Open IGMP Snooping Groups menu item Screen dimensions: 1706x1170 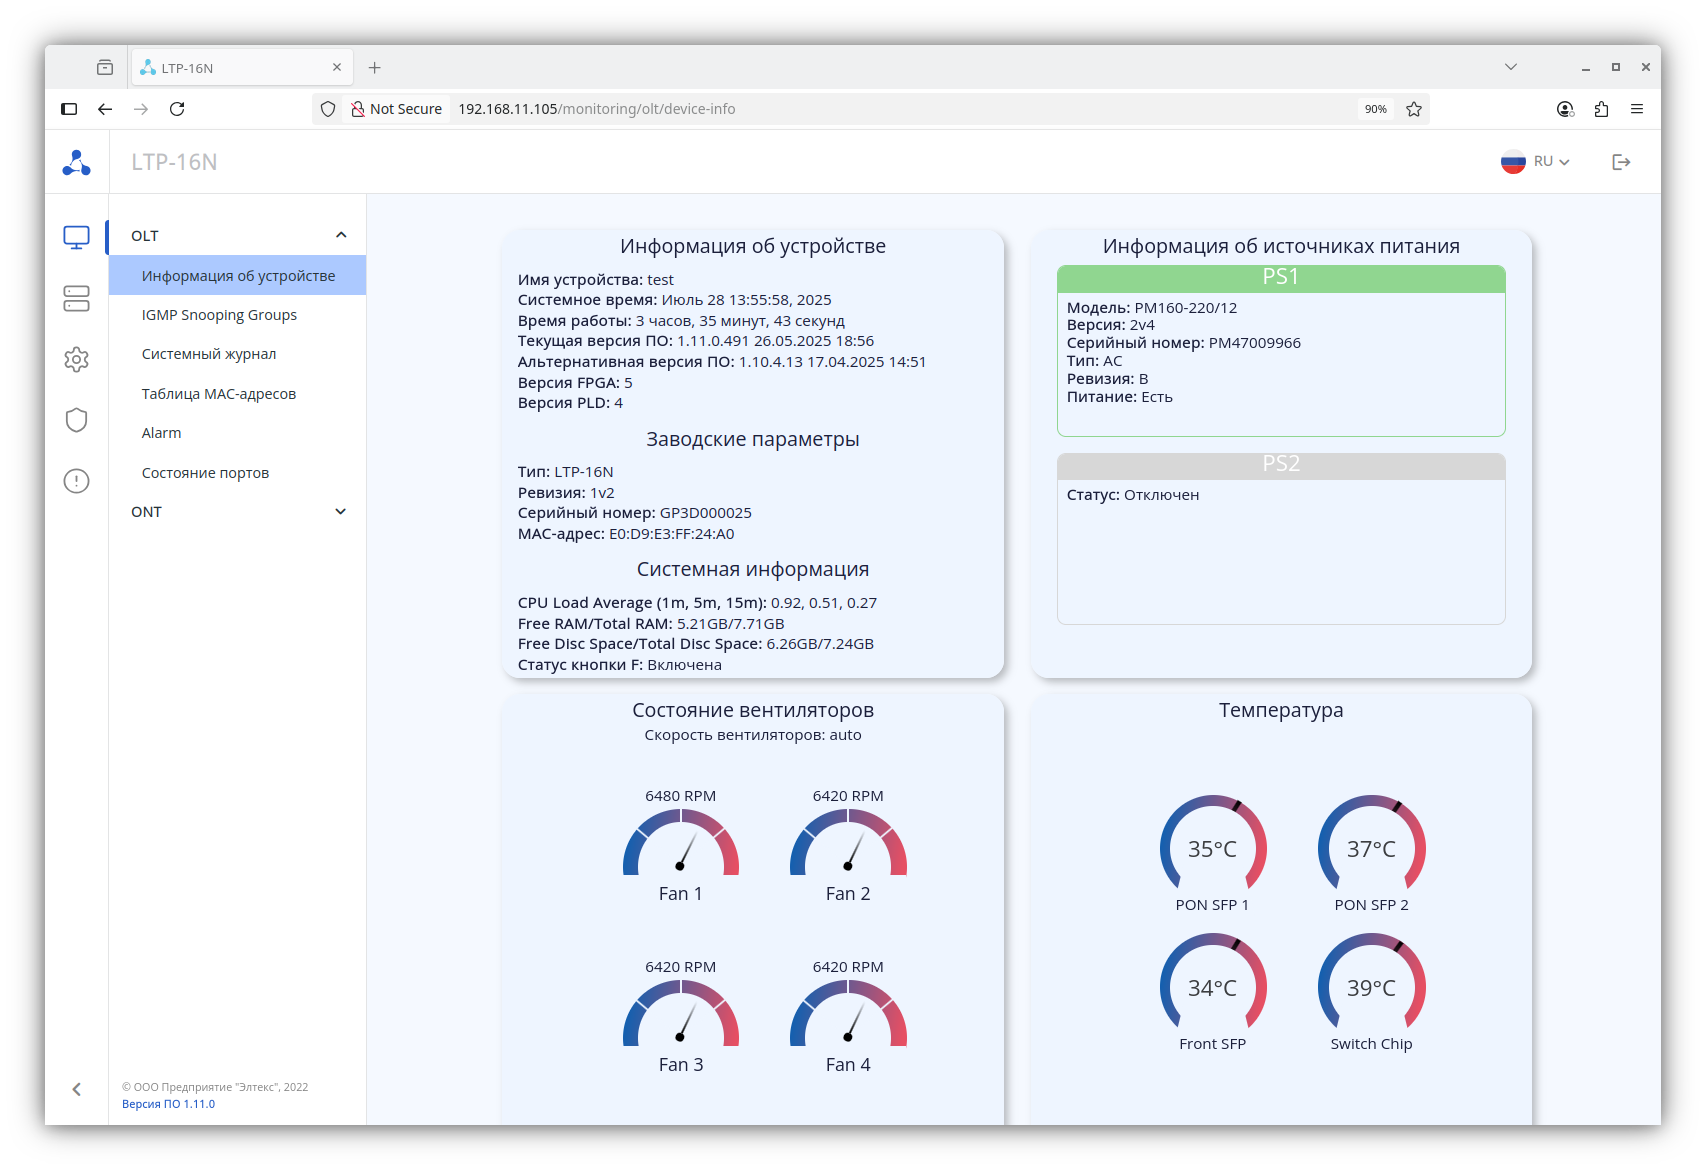(x=219, y=315)
